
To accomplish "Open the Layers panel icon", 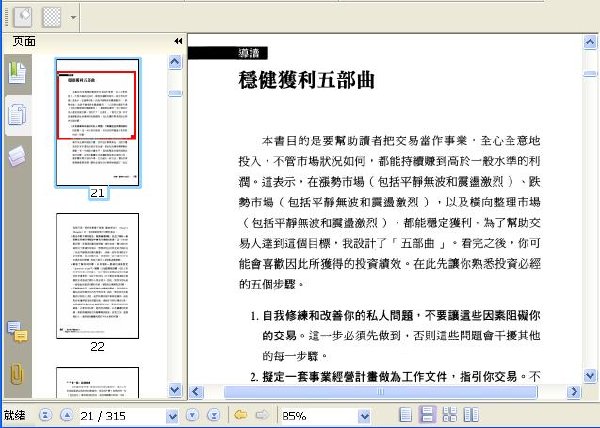I will 18,156.
